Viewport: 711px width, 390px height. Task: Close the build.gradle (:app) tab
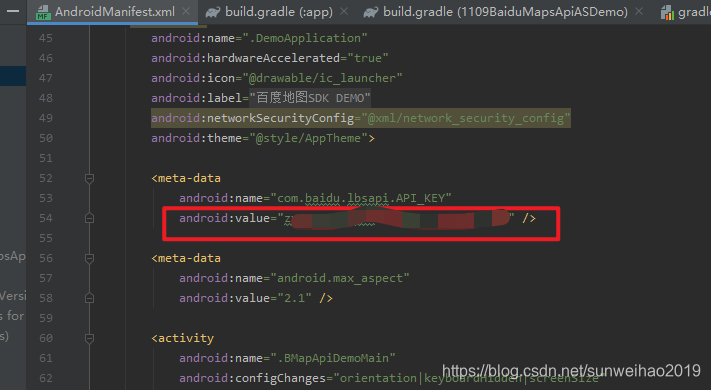[x=344, y=11]
